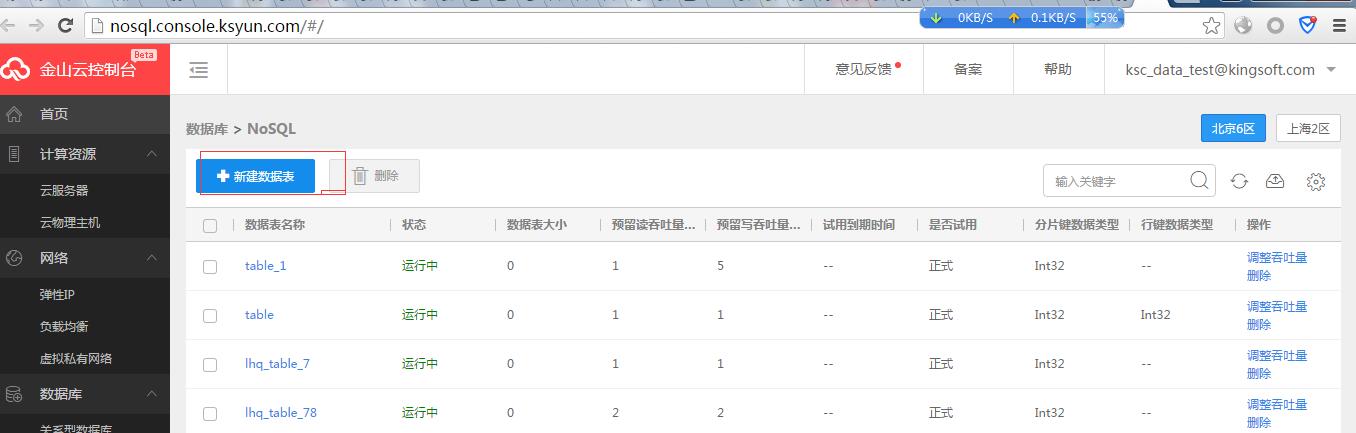Bookmark page with the star icon
This screenshot has width=1356, height=433.
1211,26
